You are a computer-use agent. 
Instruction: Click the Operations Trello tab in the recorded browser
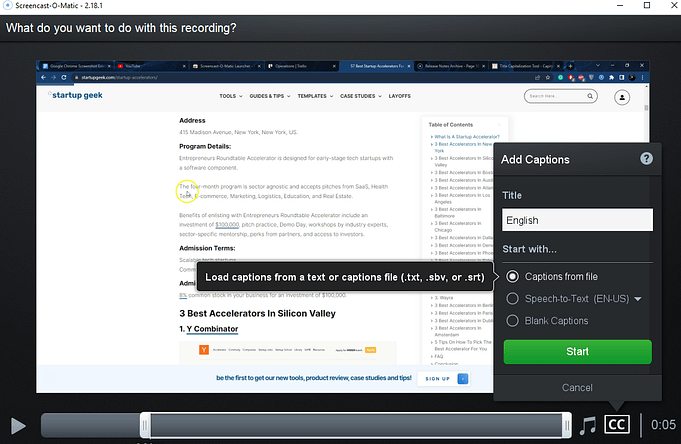pos(302,66)
